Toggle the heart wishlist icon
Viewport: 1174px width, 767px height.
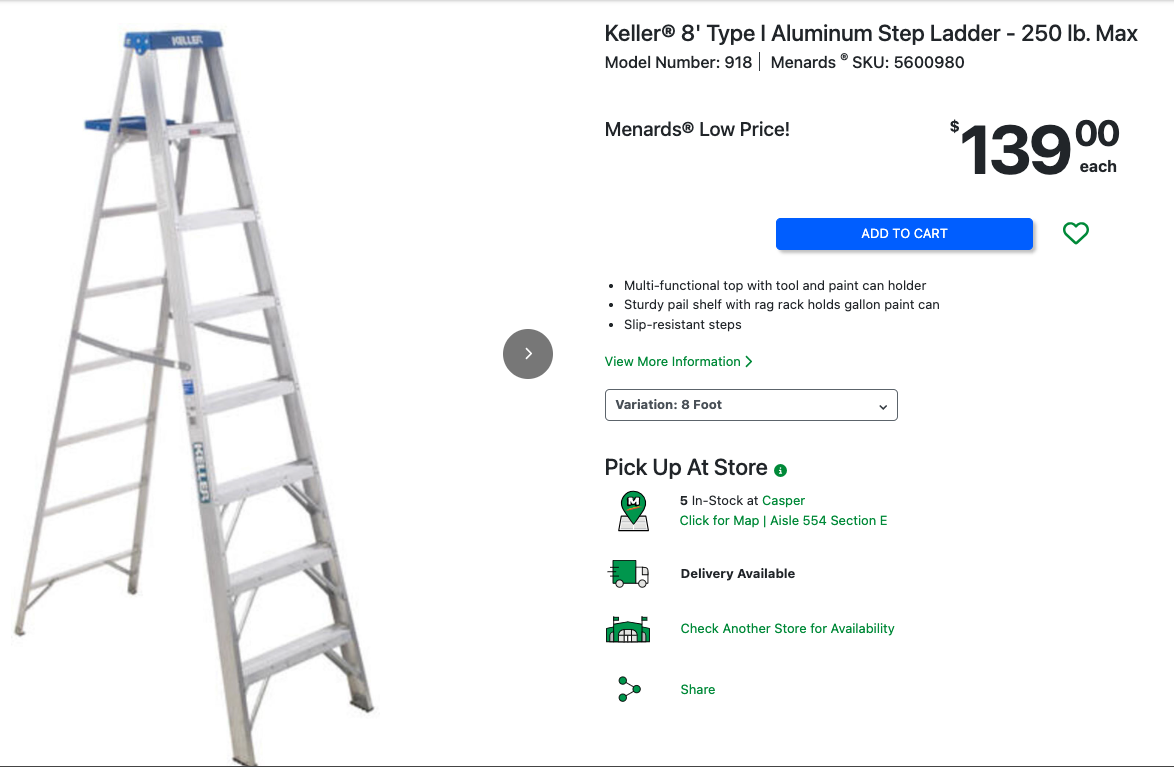[x=1075, y=233]
